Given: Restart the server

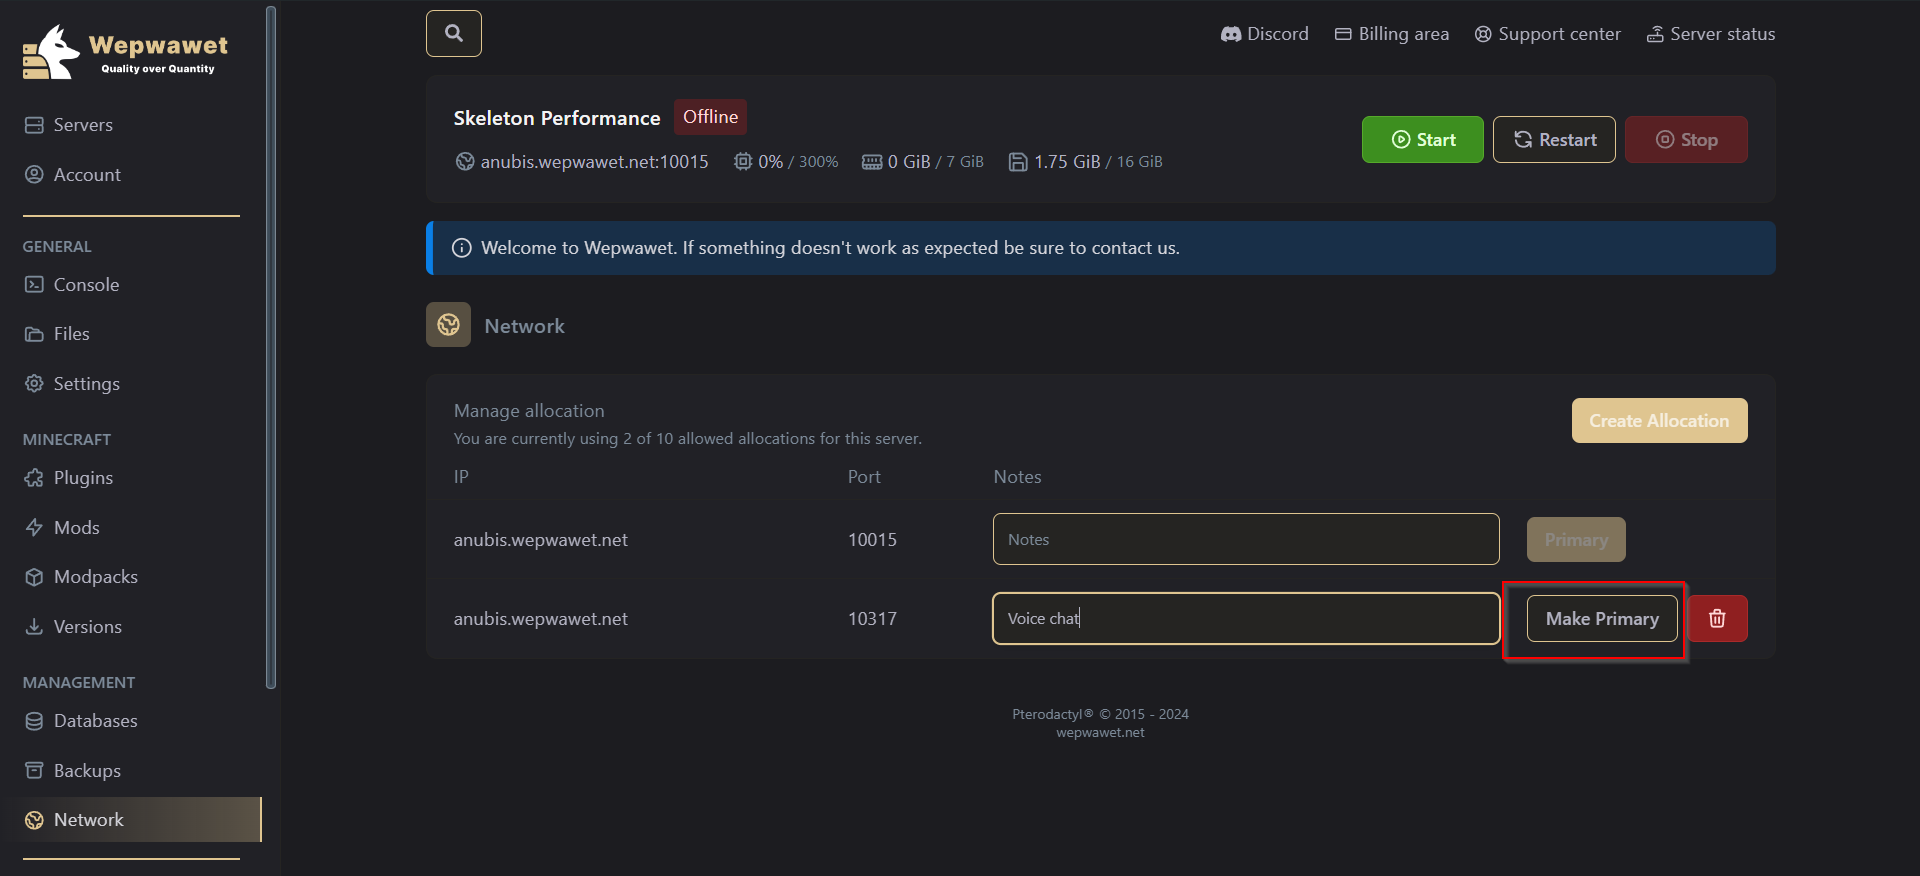Looking at the screenshot, I should [1554, 139].
